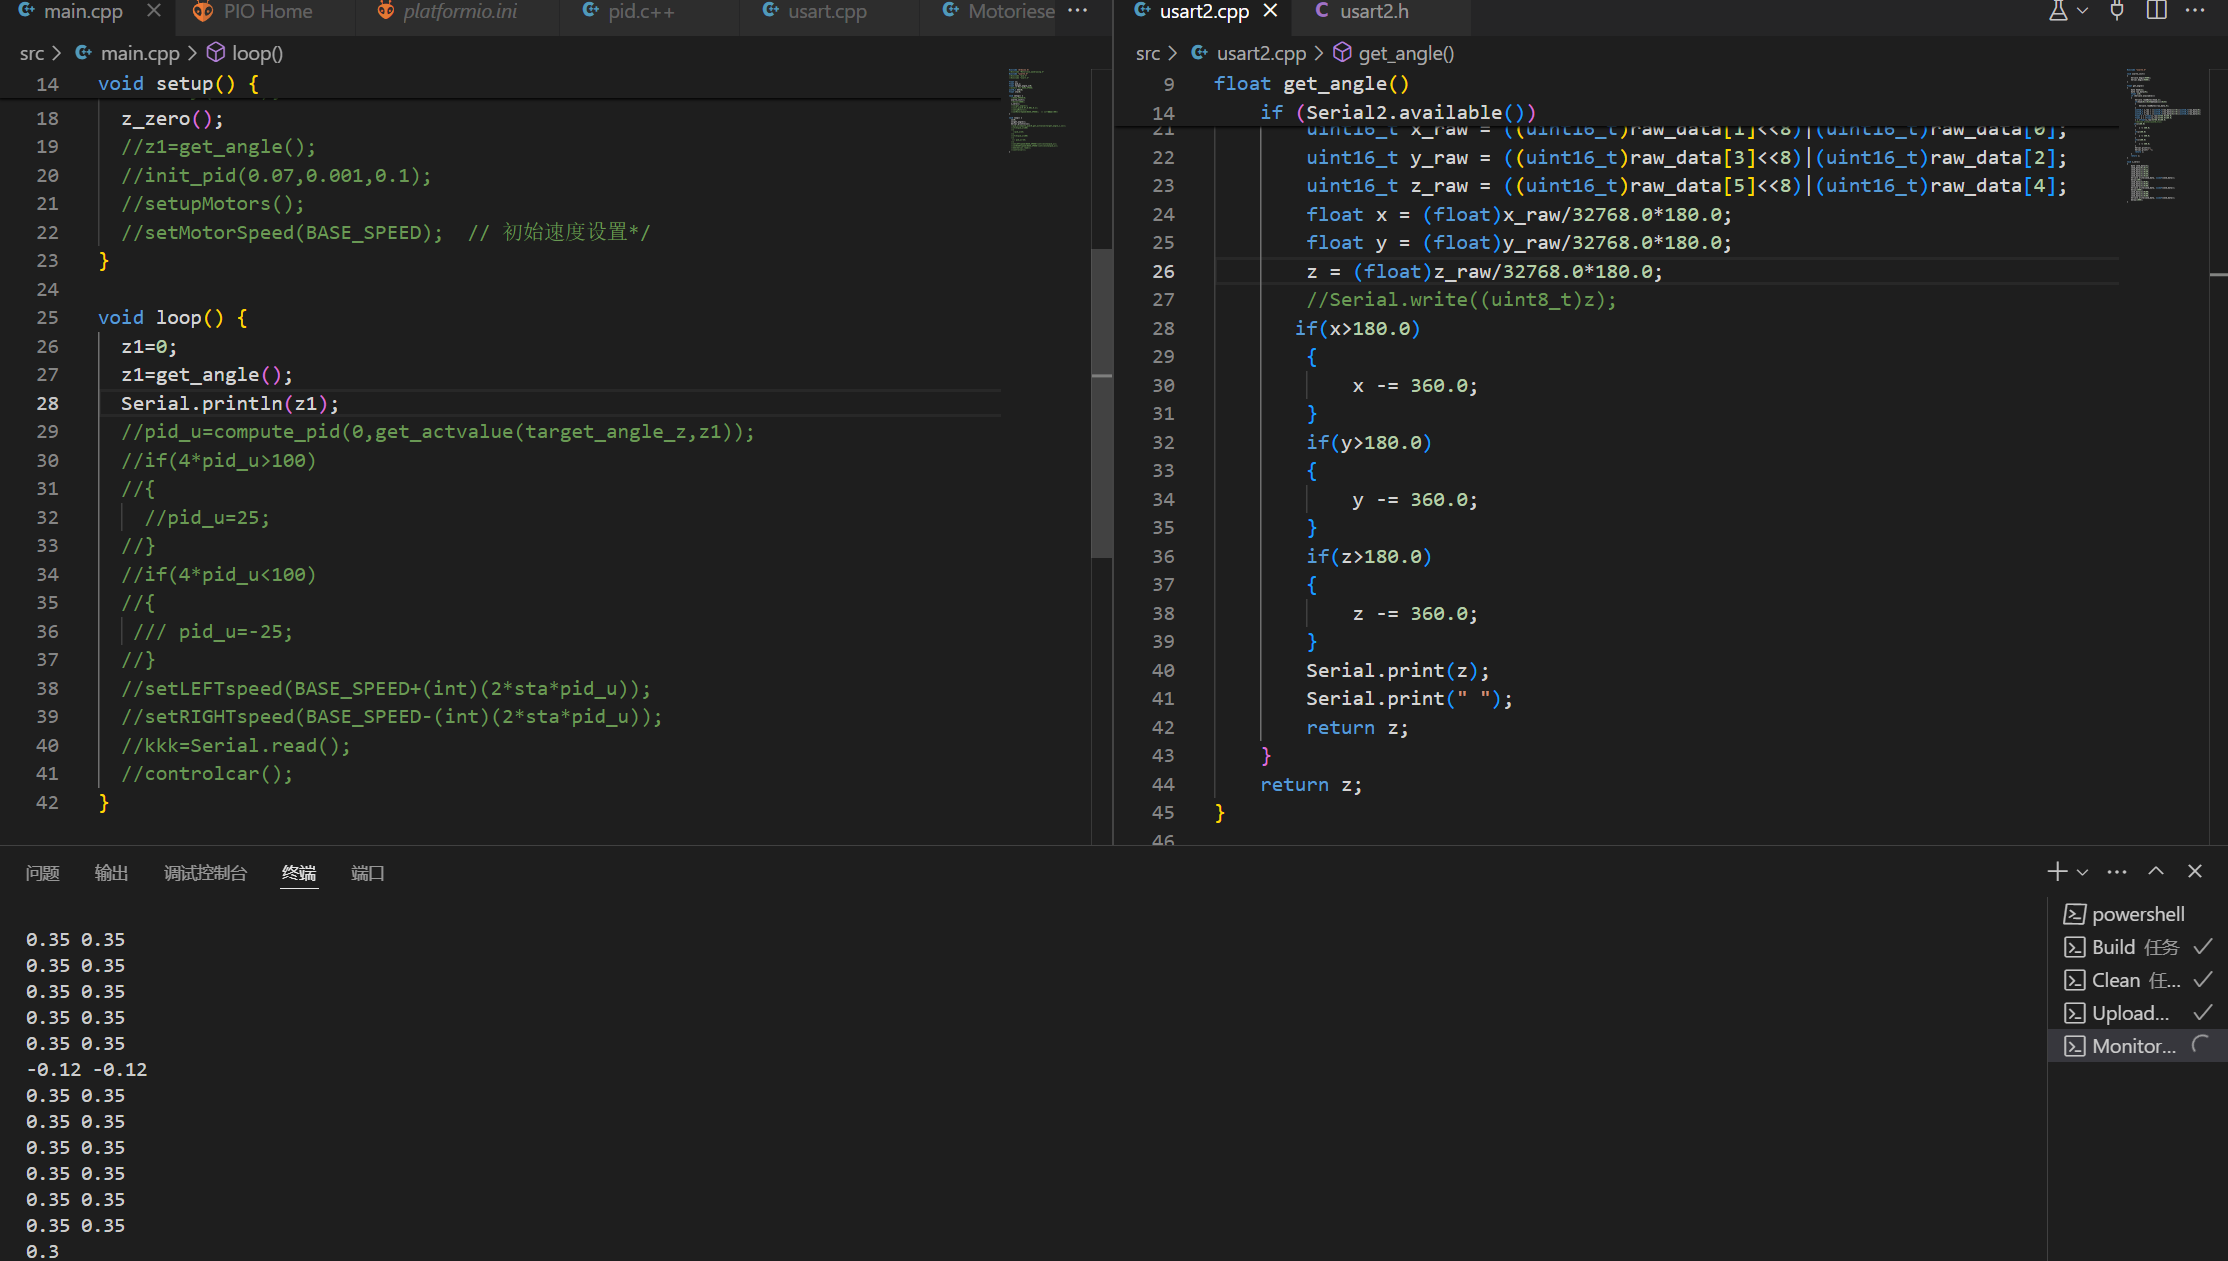Click get_angle() in the right breadcrumb

coord(1405,54)
